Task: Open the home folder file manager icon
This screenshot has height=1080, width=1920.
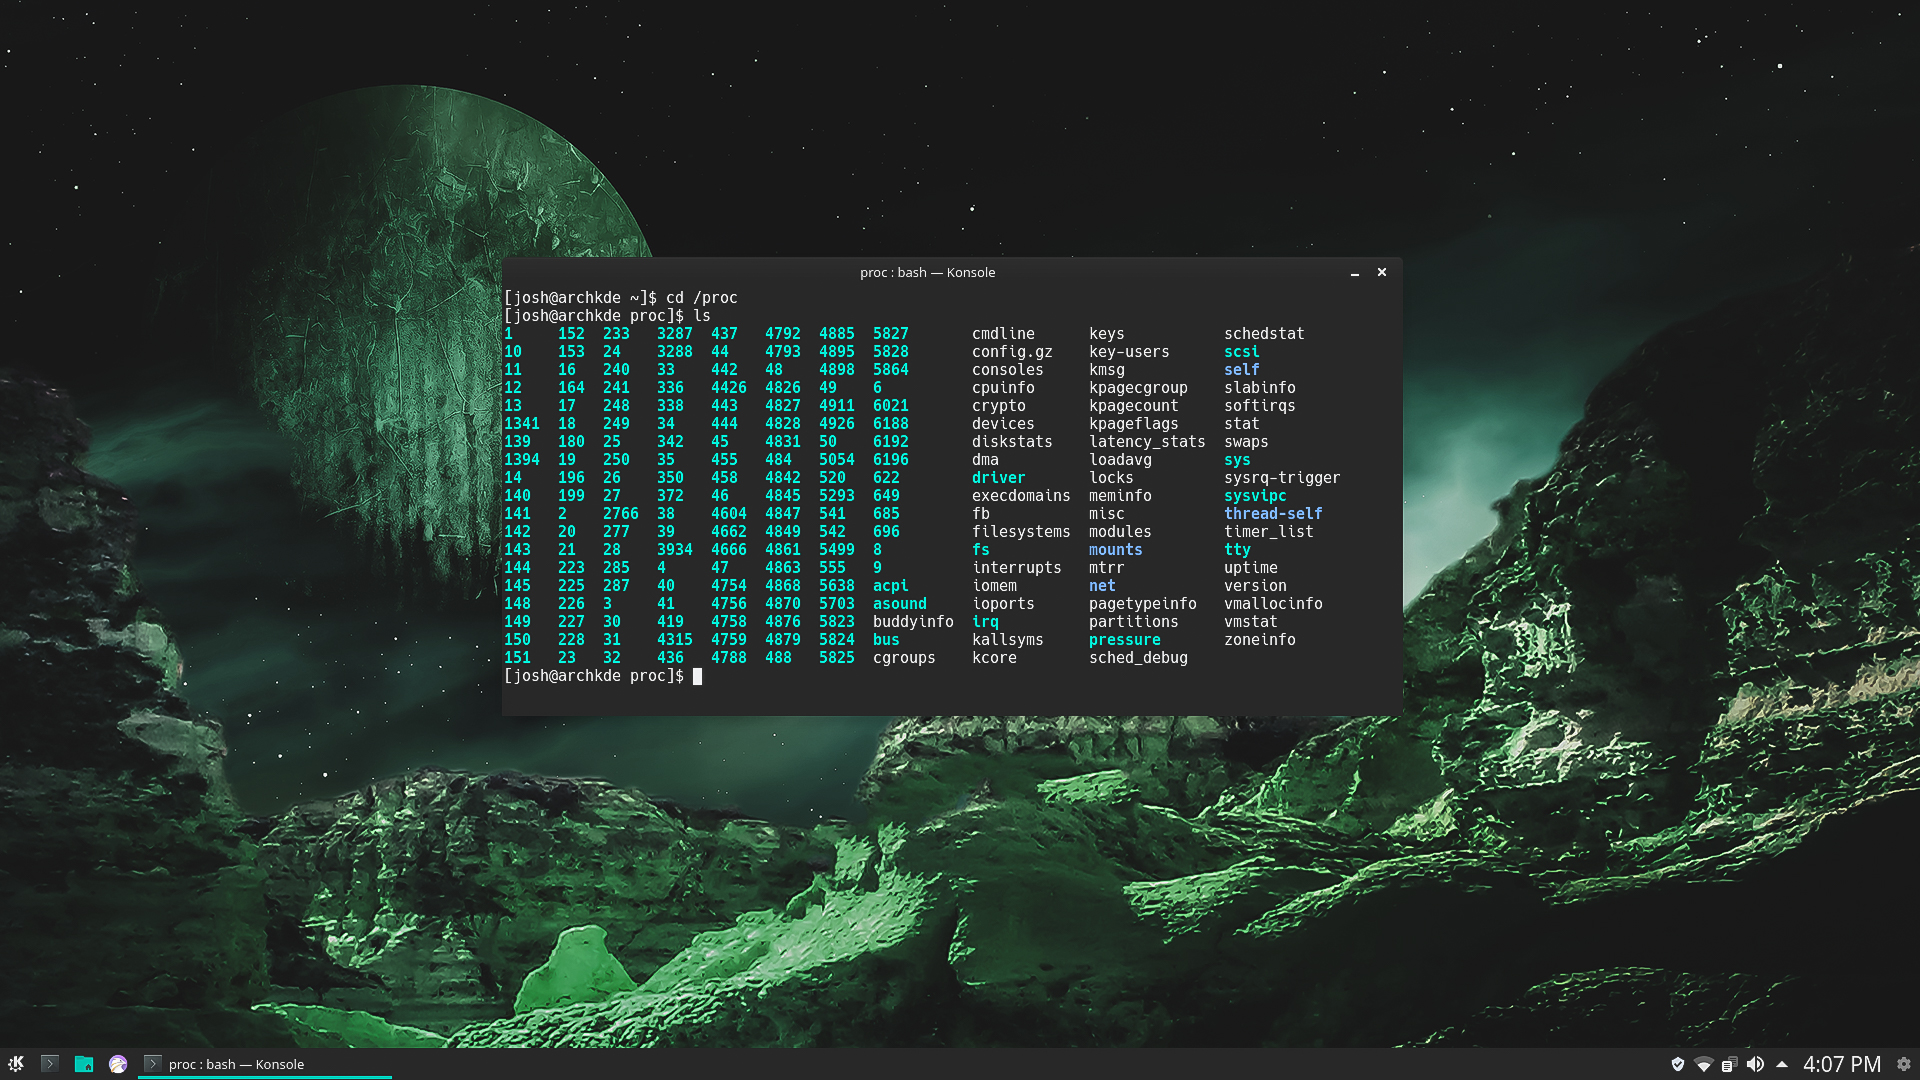Action: point(84,1064)
